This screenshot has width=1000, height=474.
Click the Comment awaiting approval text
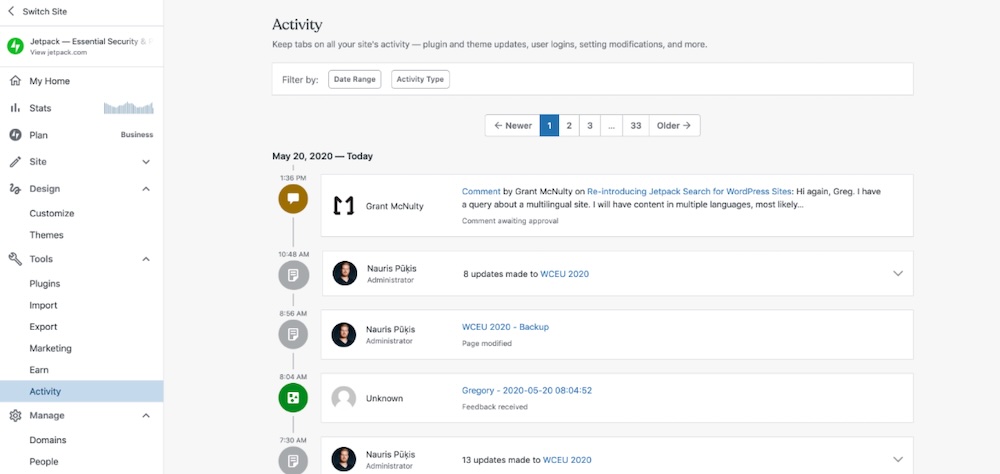tap(510, 221)
